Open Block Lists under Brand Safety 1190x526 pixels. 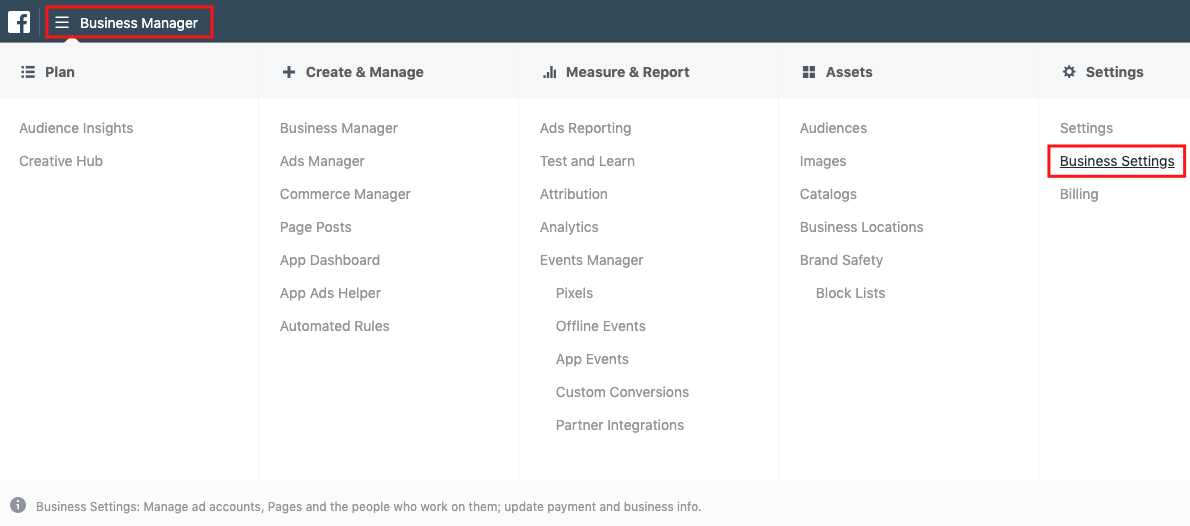point(850,293)
